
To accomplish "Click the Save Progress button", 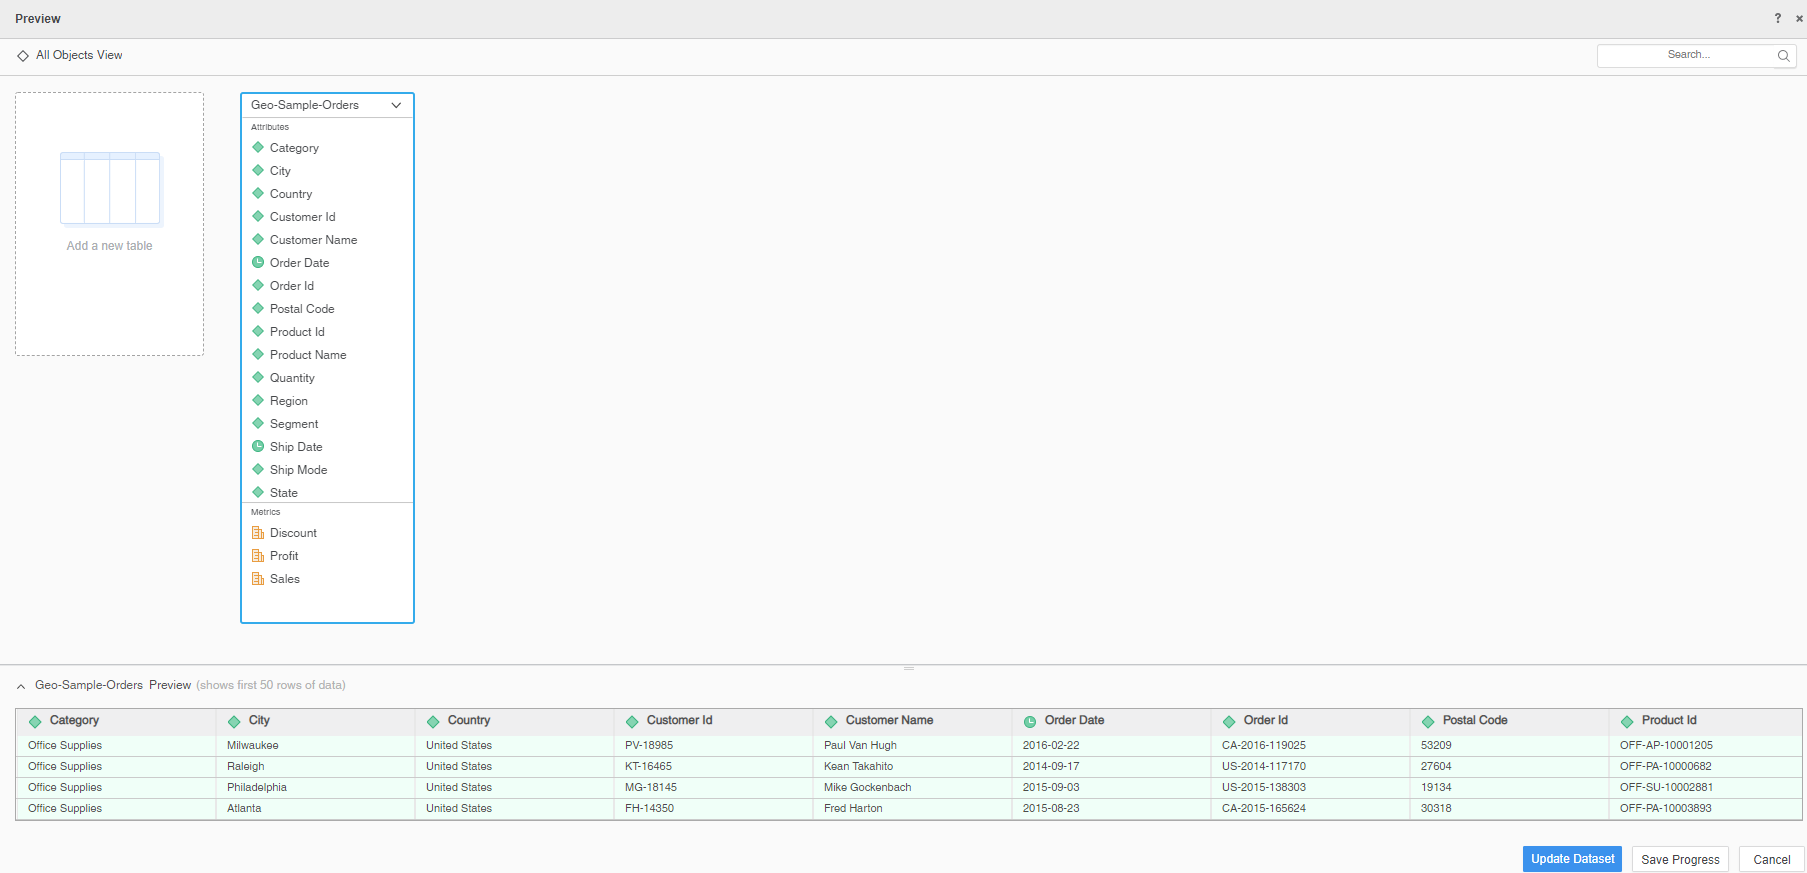I will 1679,859.
